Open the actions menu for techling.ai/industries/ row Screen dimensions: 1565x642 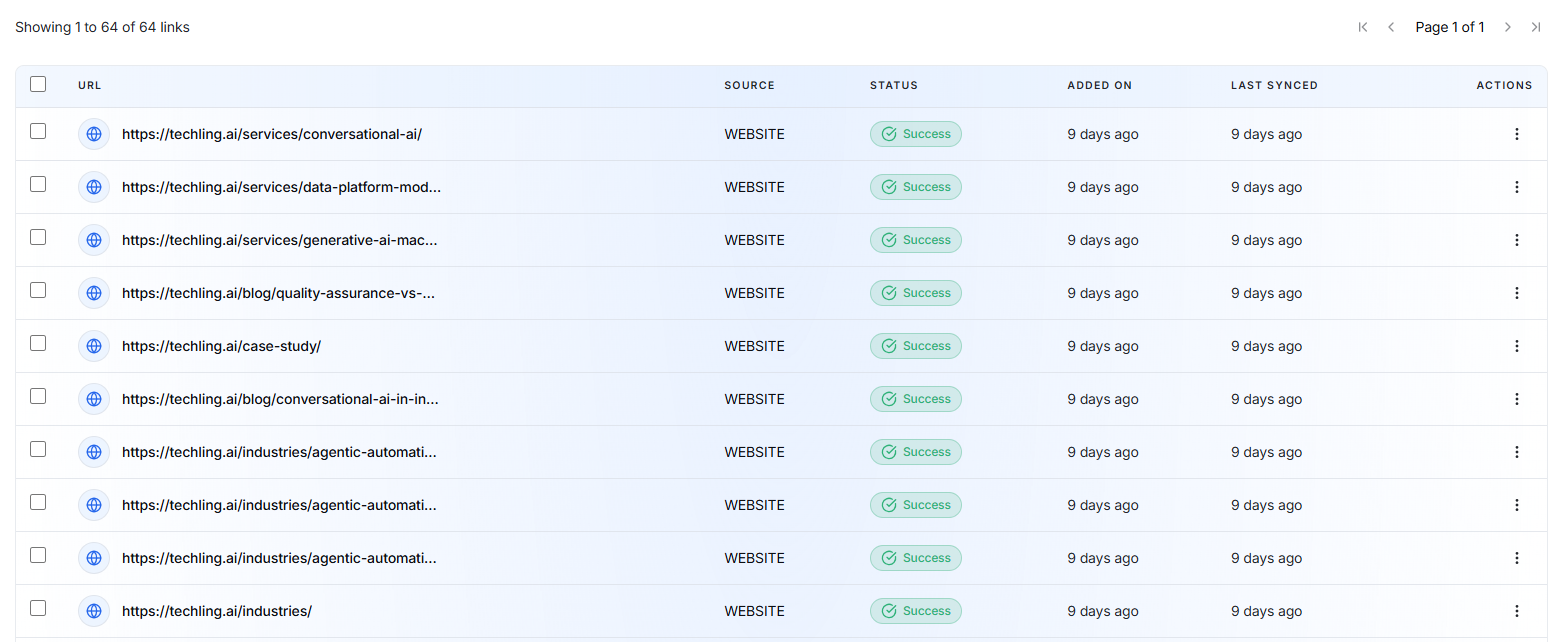[1517, 611]
